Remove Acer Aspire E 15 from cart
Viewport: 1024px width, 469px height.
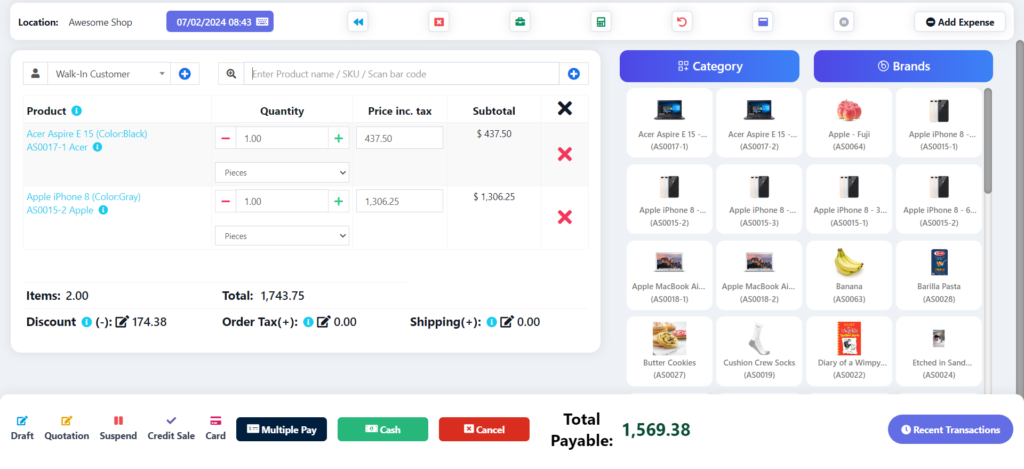(564, 154)
